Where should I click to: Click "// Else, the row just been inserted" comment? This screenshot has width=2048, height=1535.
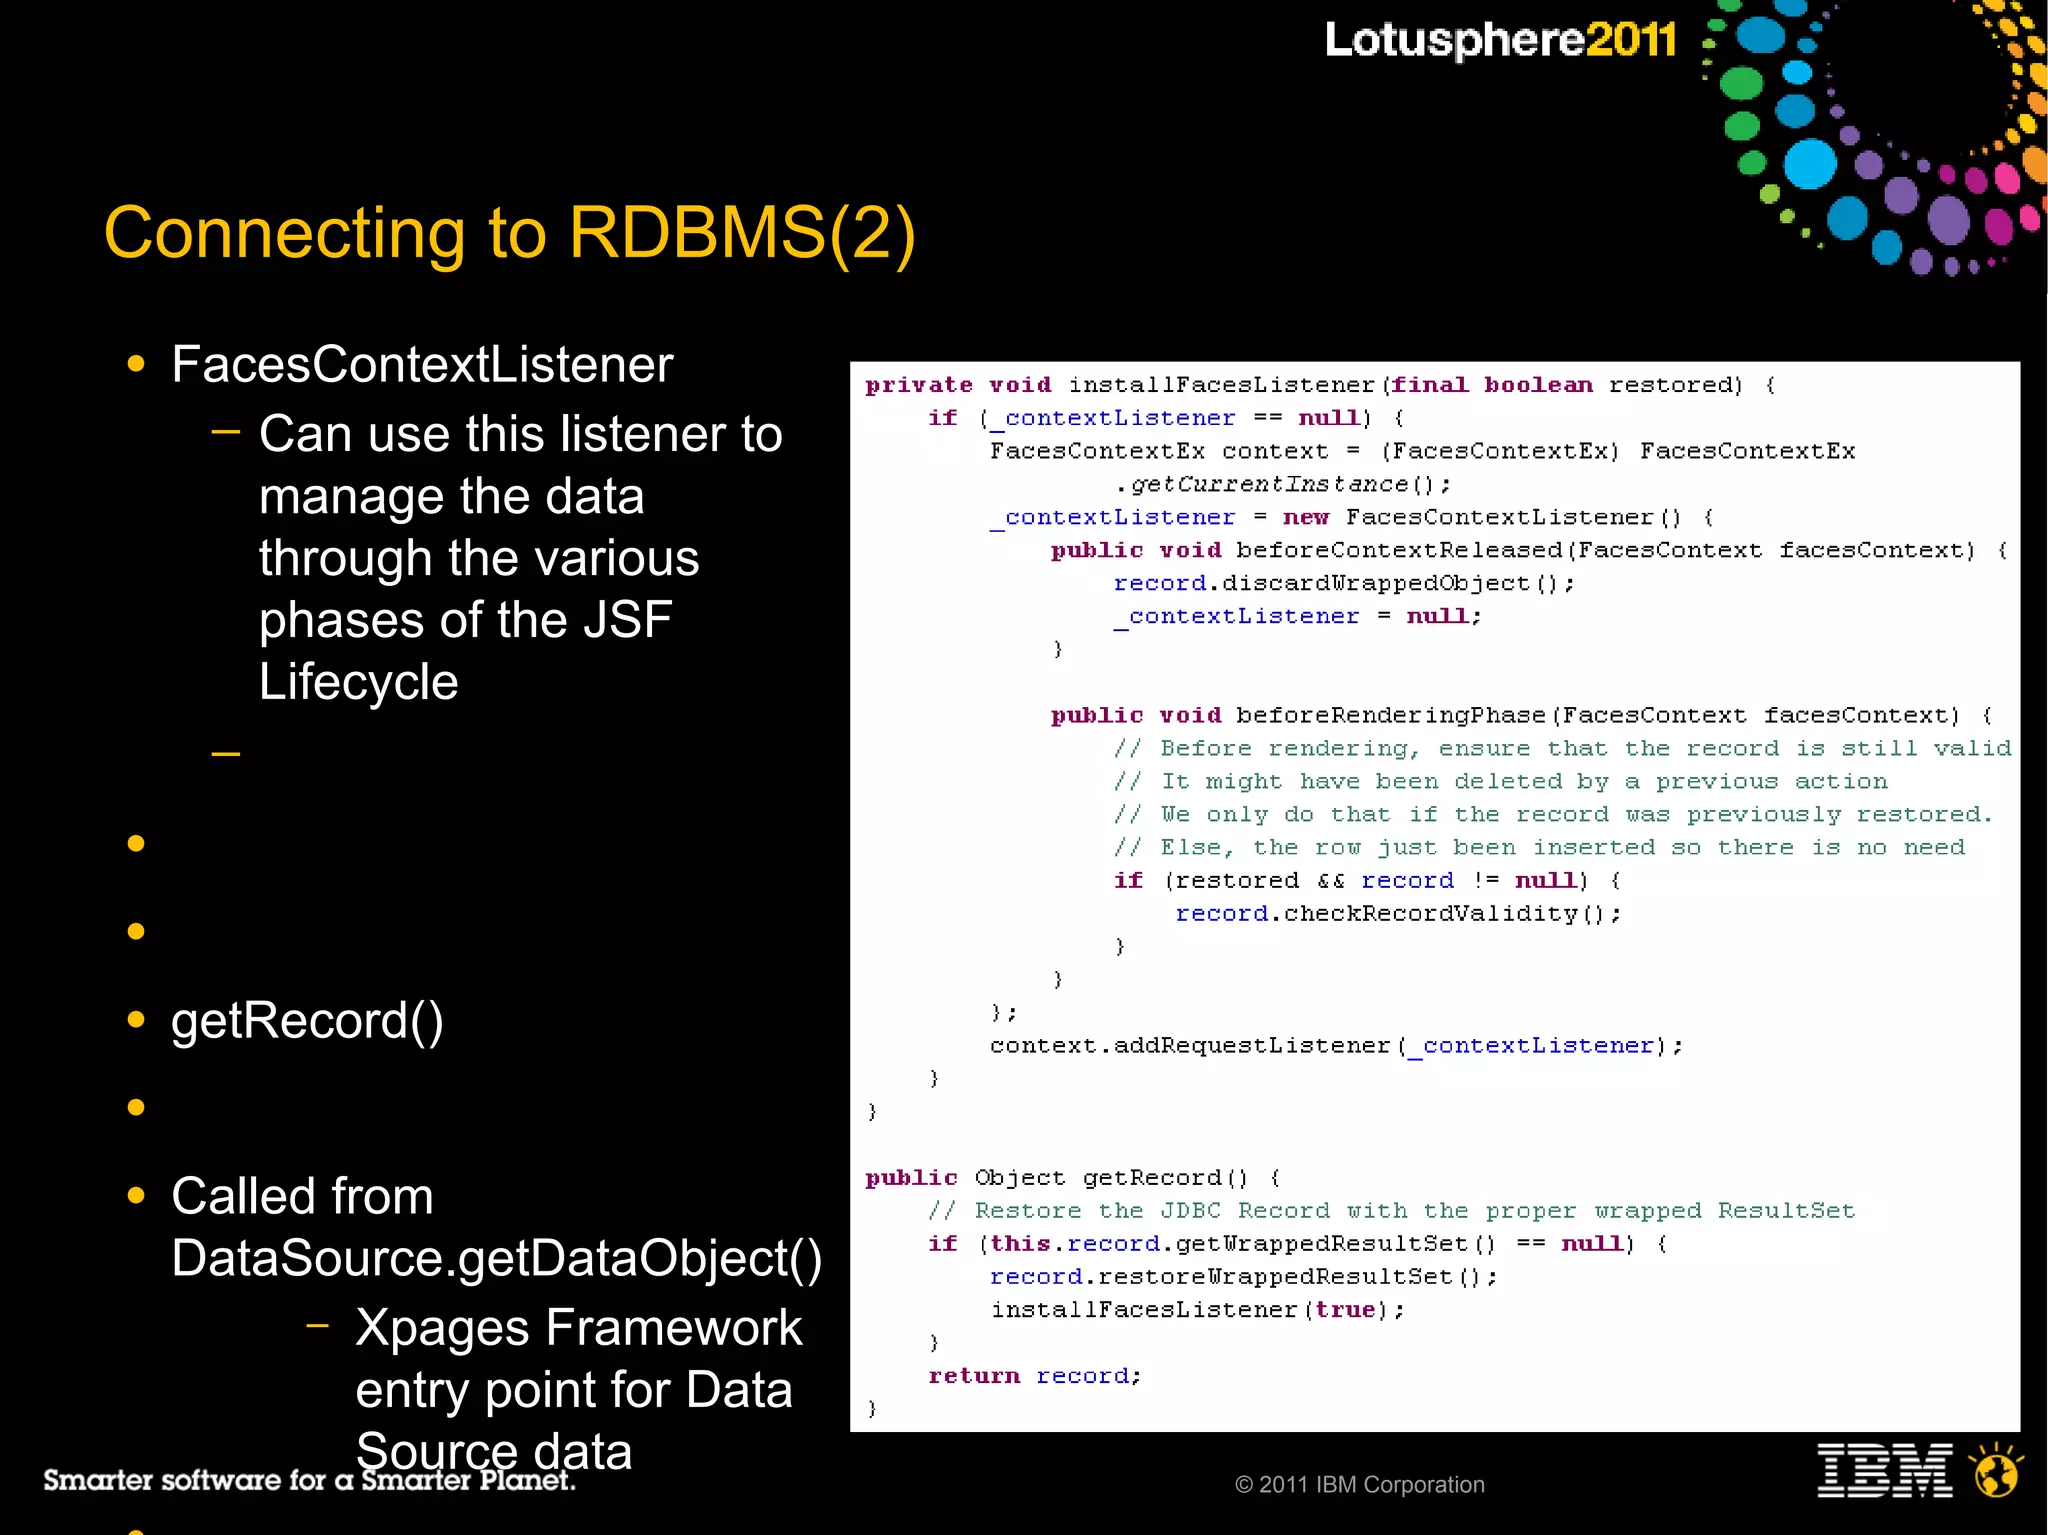click(1539, 847)
